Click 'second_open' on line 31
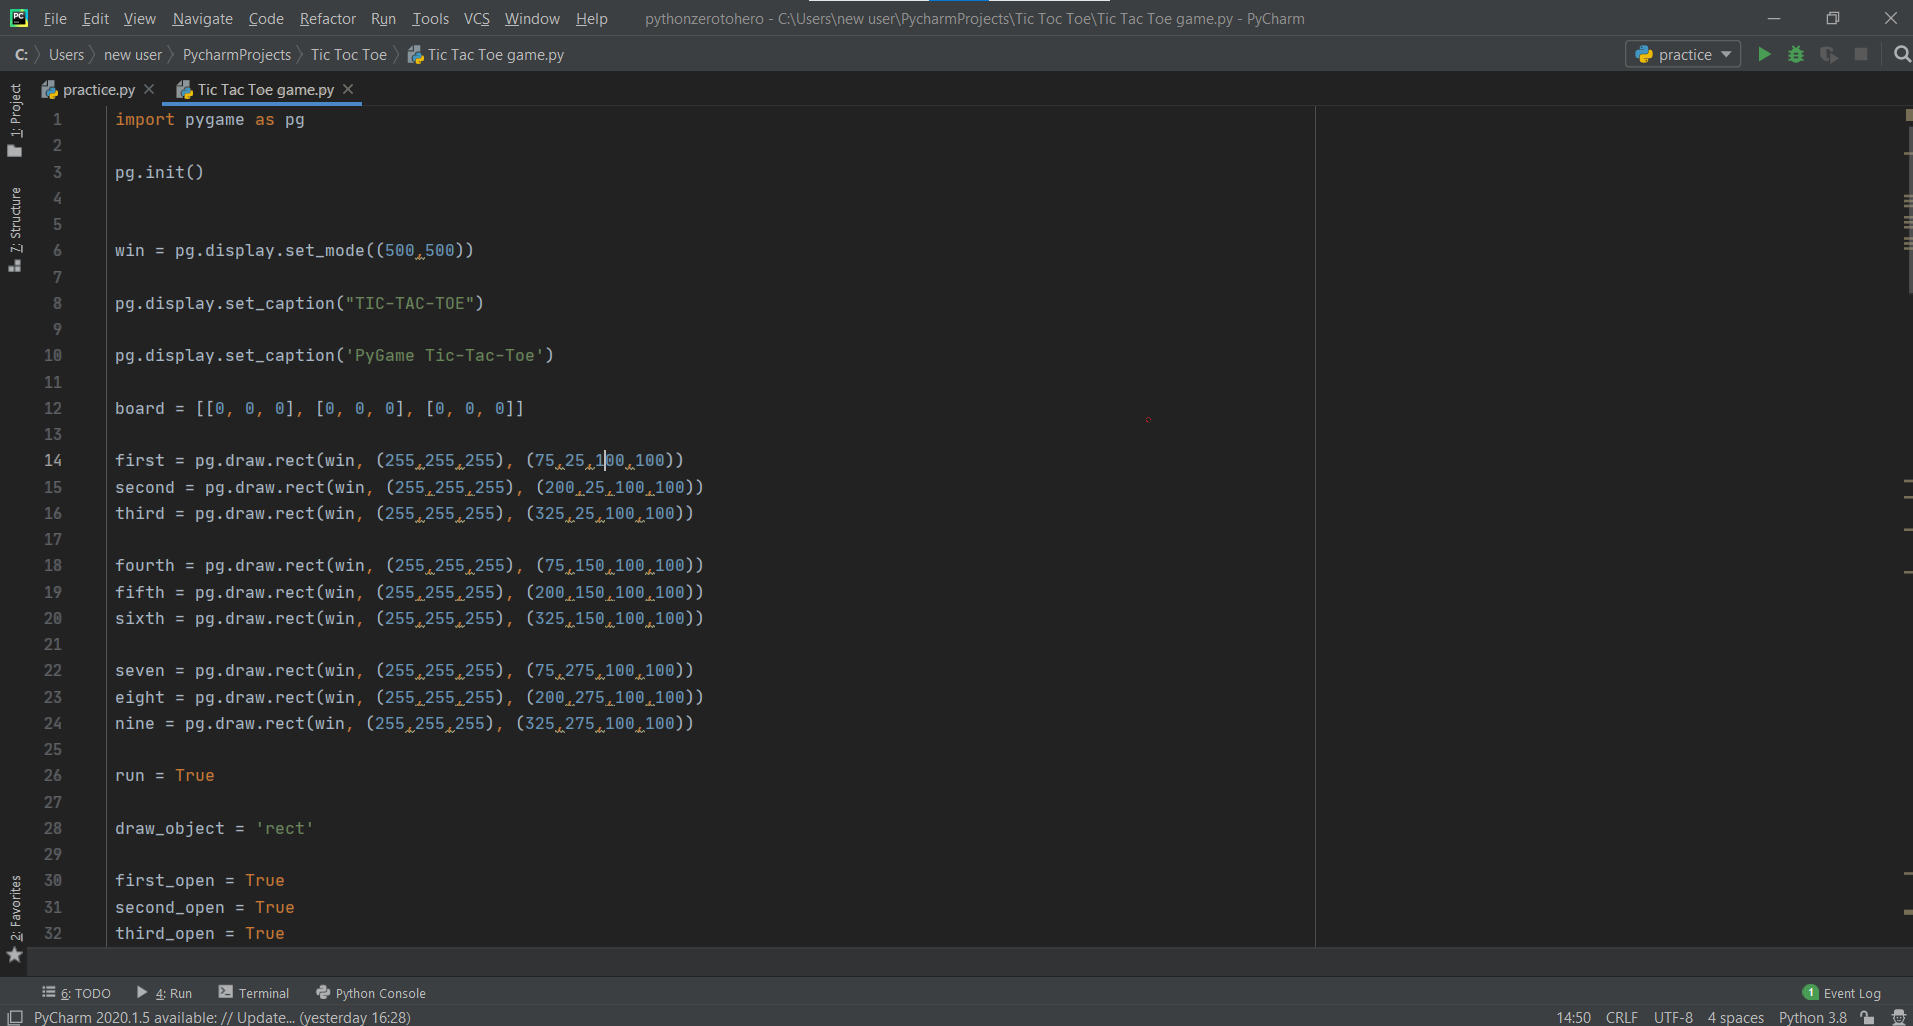Viewport: 1913px width, 1026px height. click(x=170, y=907)
